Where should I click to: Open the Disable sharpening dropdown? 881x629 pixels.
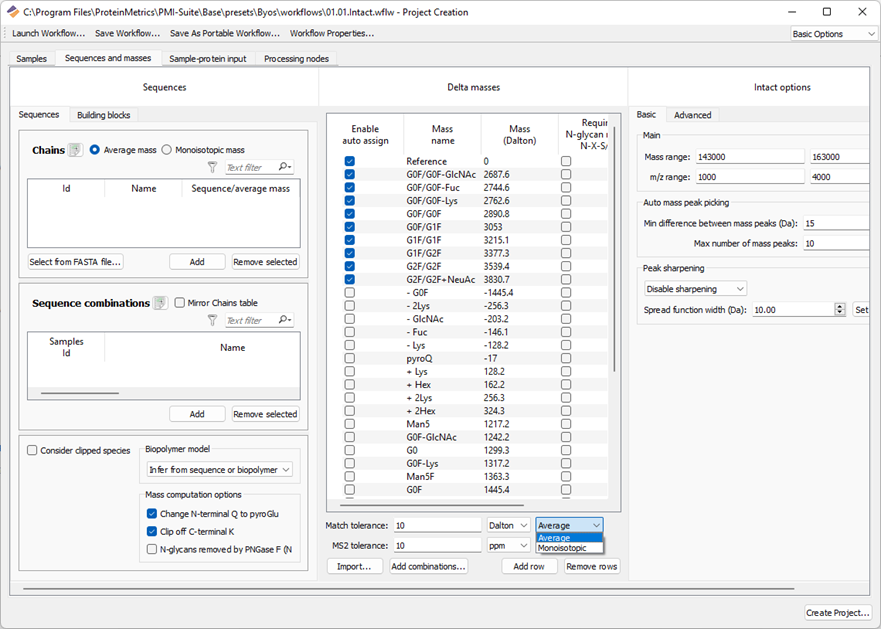[695, 289]
